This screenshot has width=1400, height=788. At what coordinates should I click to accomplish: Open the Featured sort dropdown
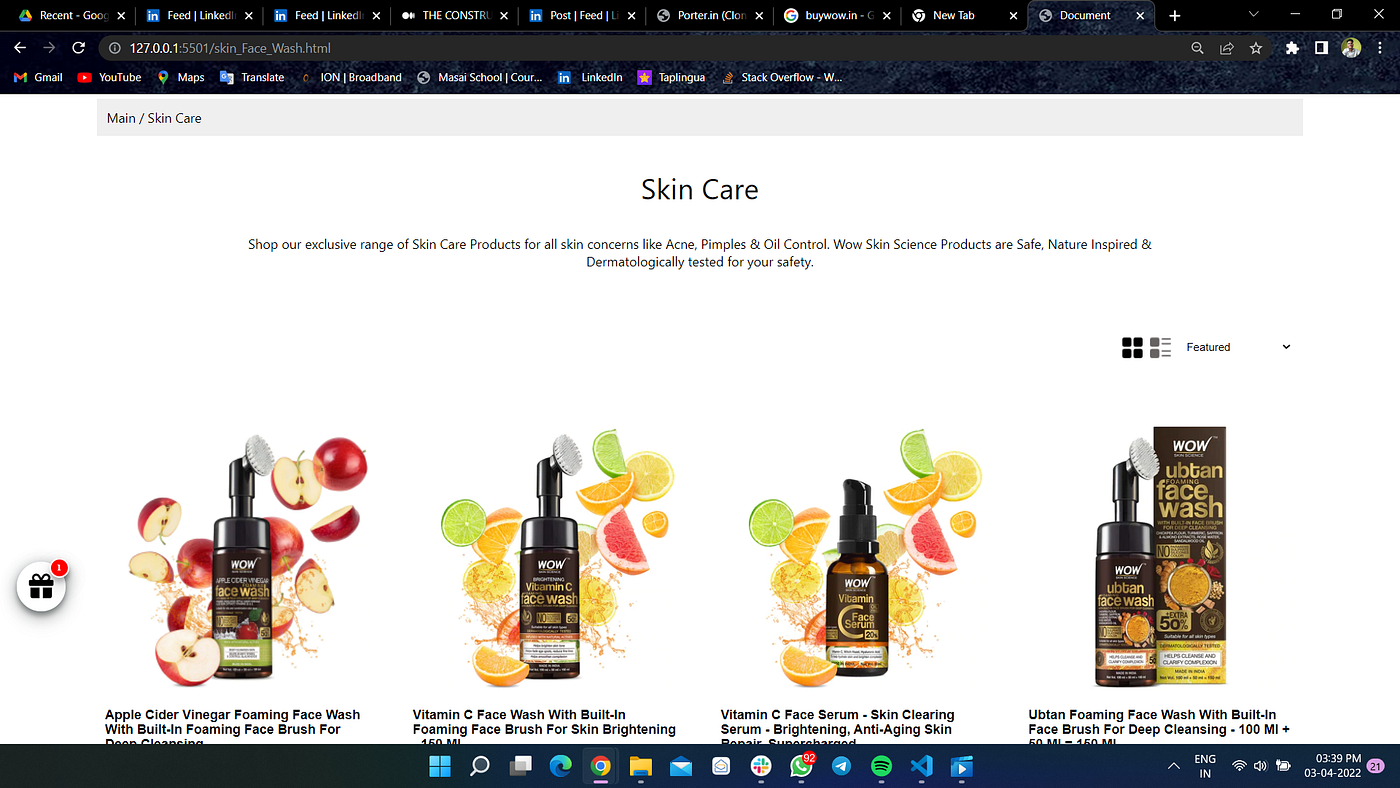click(x=1238, y=347)
